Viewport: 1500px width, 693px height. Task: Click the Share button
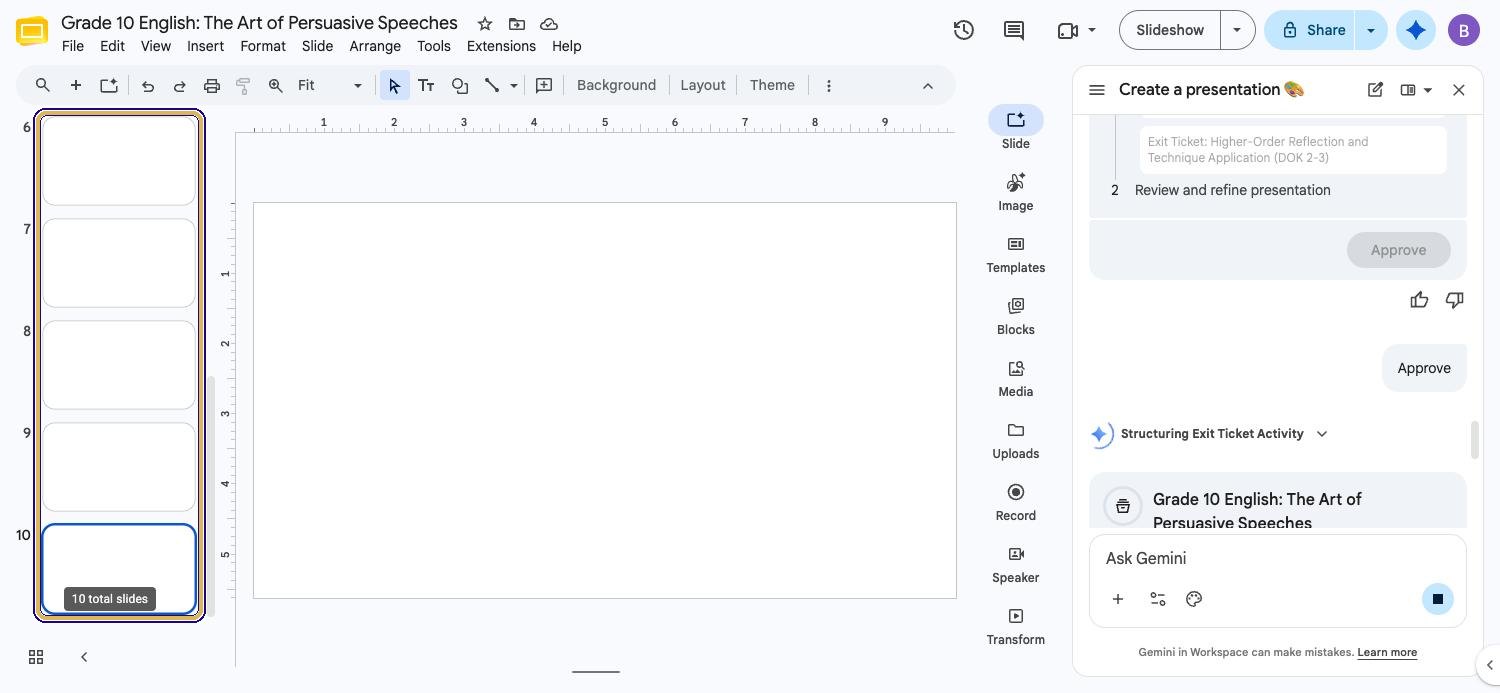click(x=1311, y=30)
